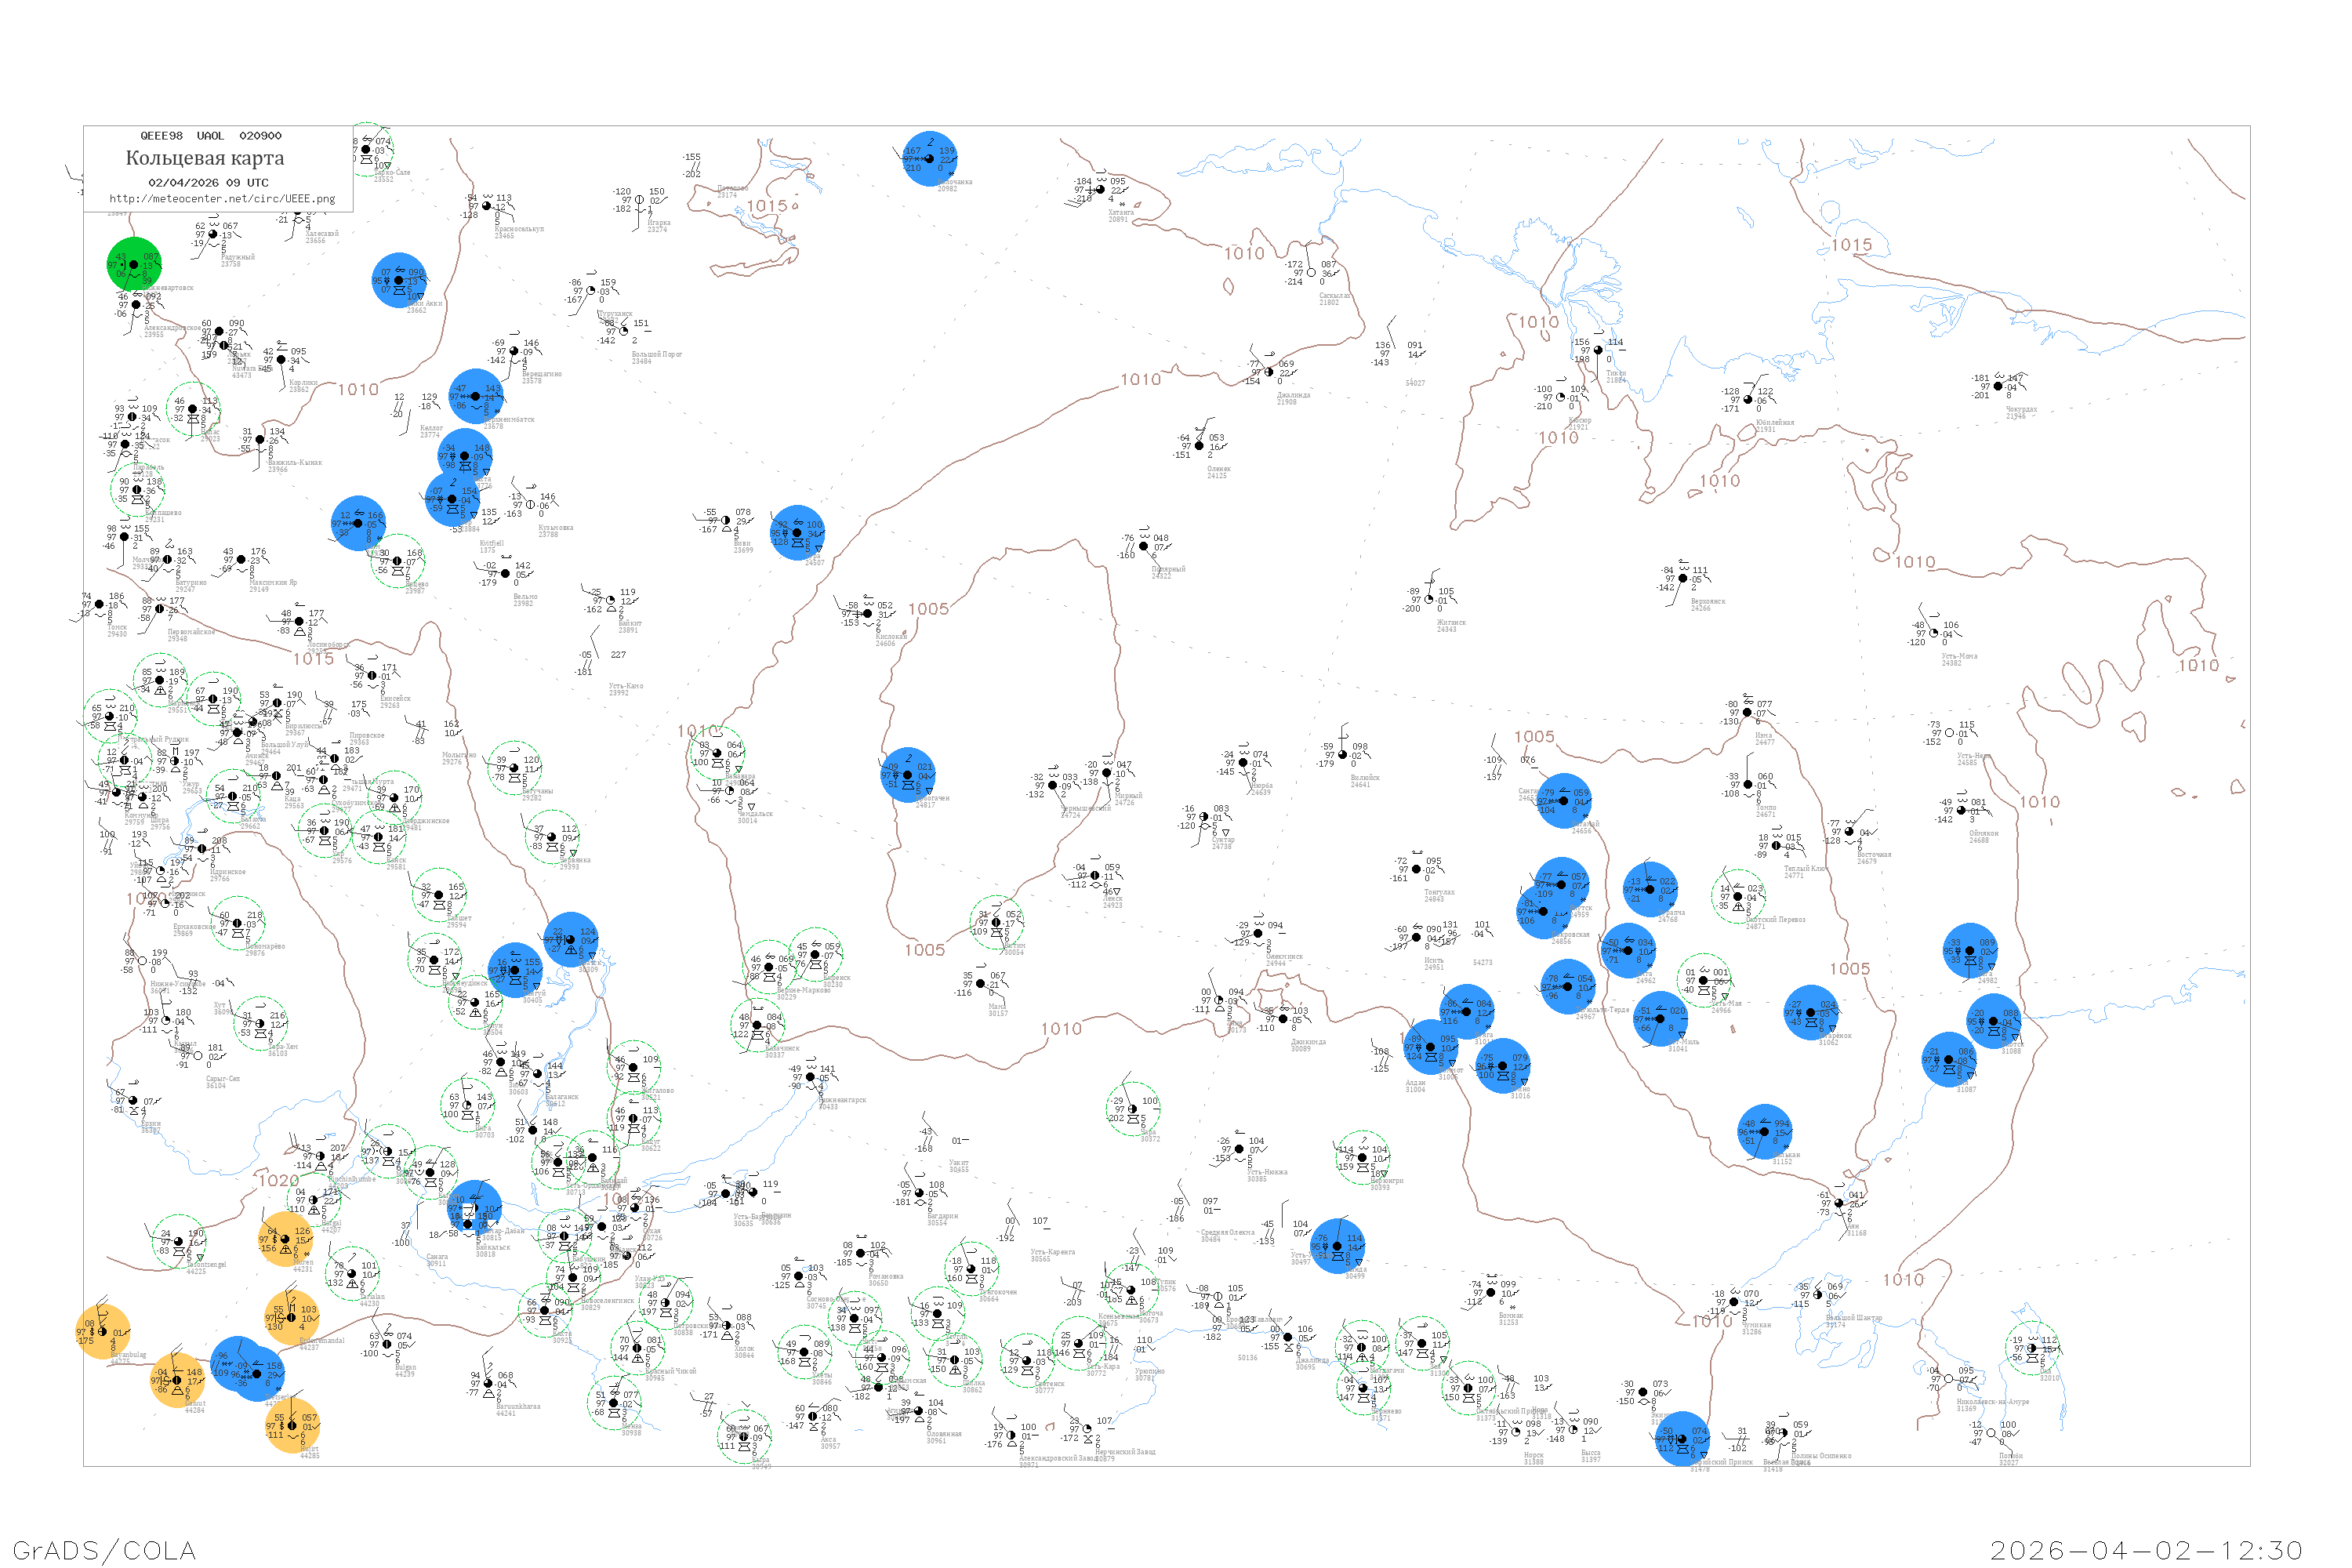This screenshot has height=1568, width=2352.
Task: Click the blue Кикки Акки station marker
Action: click(x=399, y=281)
